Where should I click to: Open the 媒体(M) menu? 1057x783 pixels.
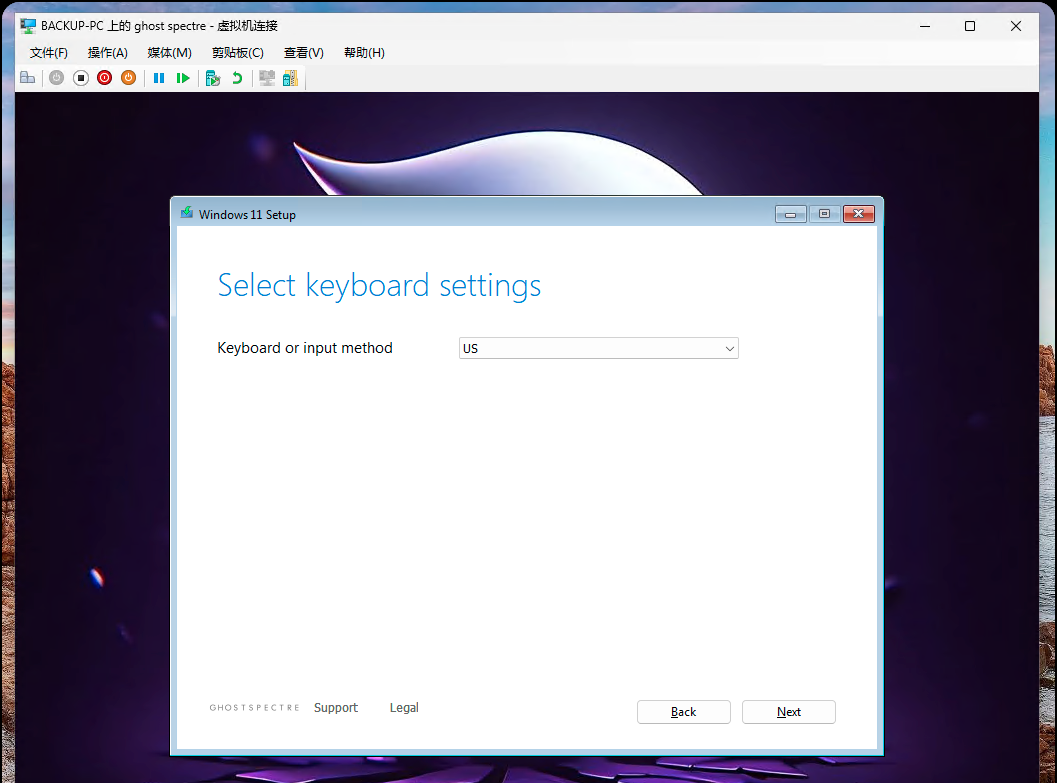point(169,52)
